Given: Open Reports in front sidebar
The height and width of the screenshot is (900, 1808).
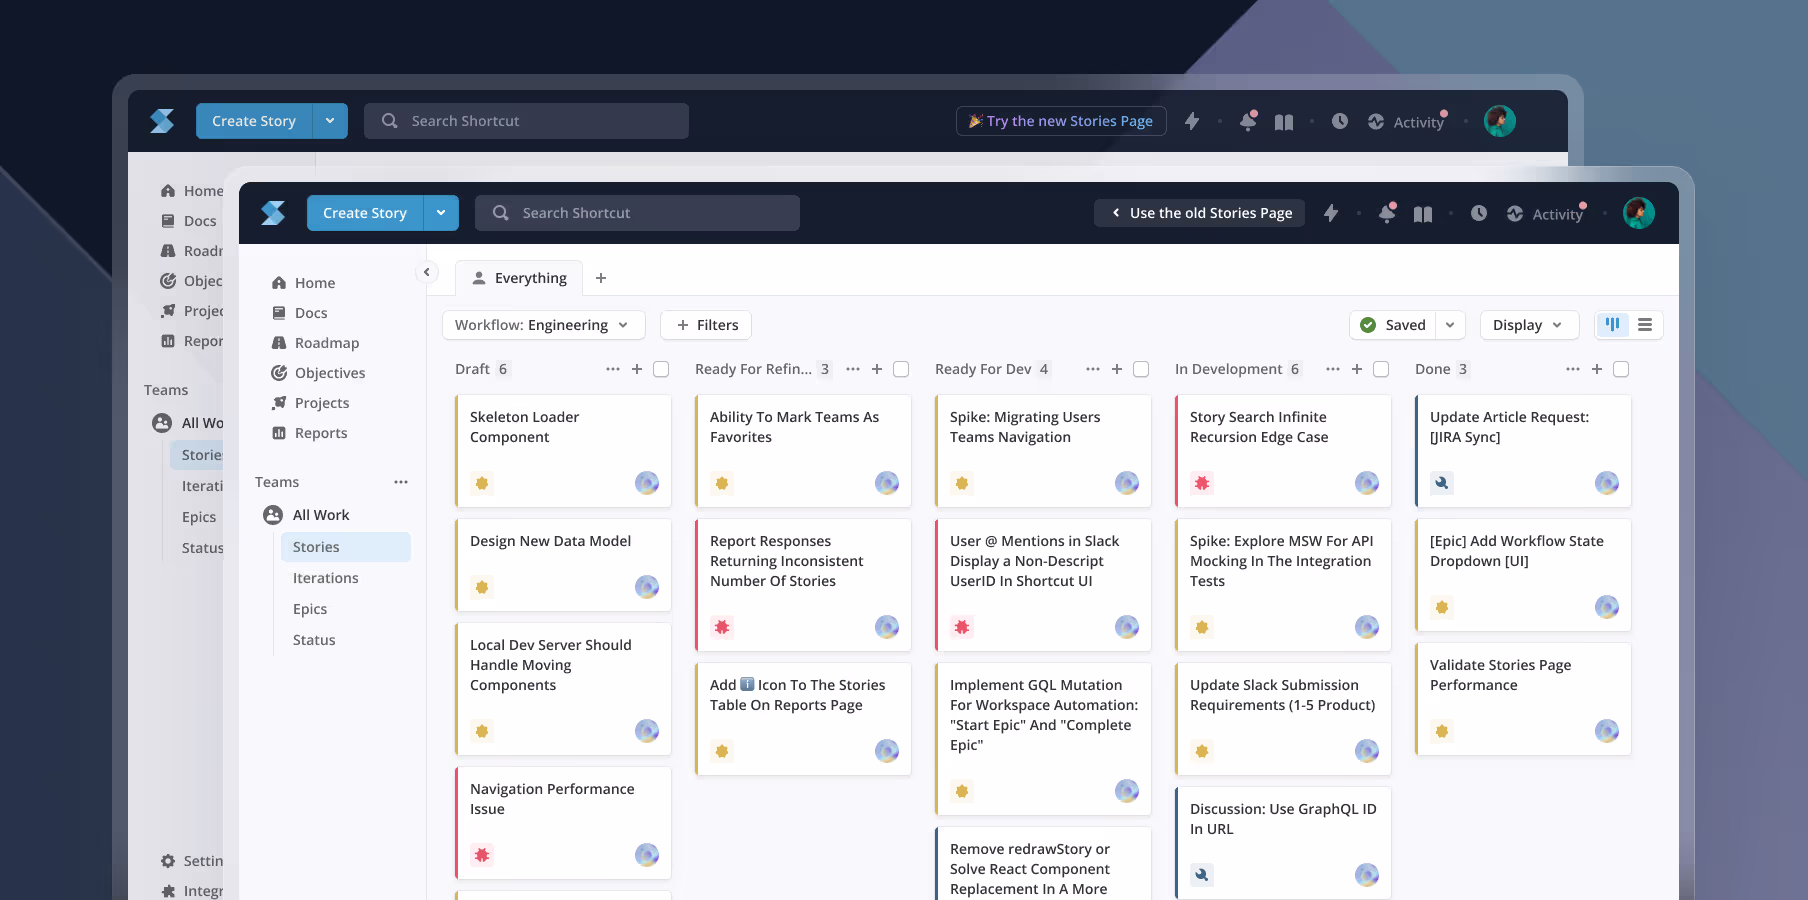Looking at the screenshot, I should [321, 433].
